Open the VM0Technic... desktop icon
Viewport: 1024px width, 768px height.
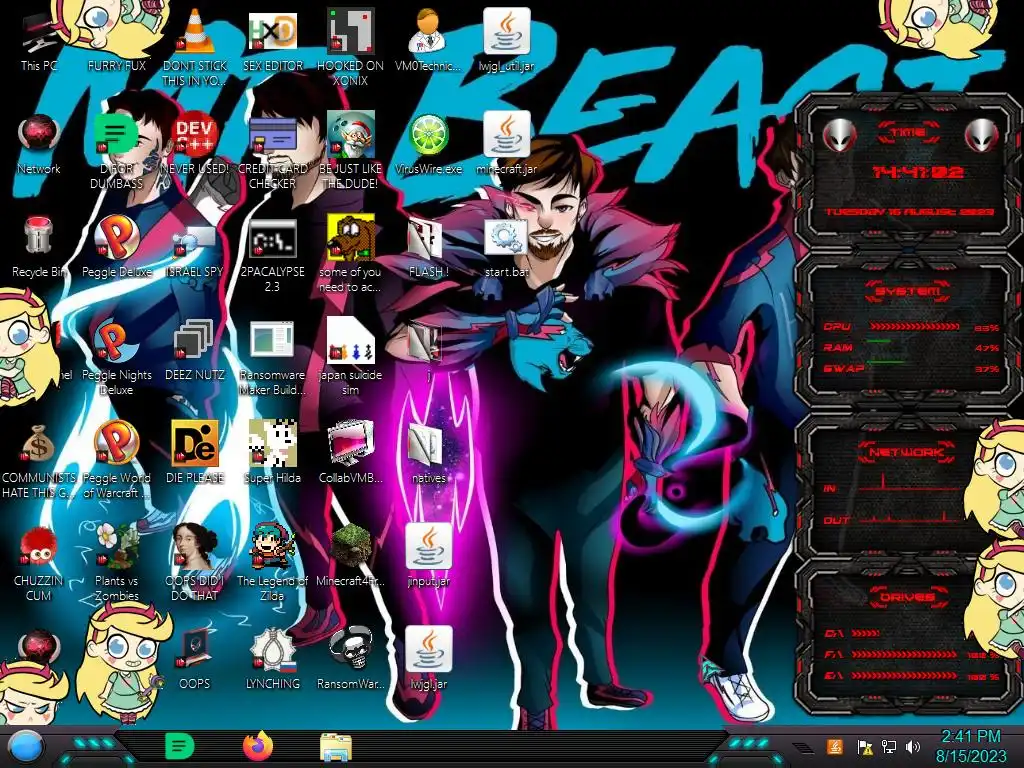click(428, 31)
